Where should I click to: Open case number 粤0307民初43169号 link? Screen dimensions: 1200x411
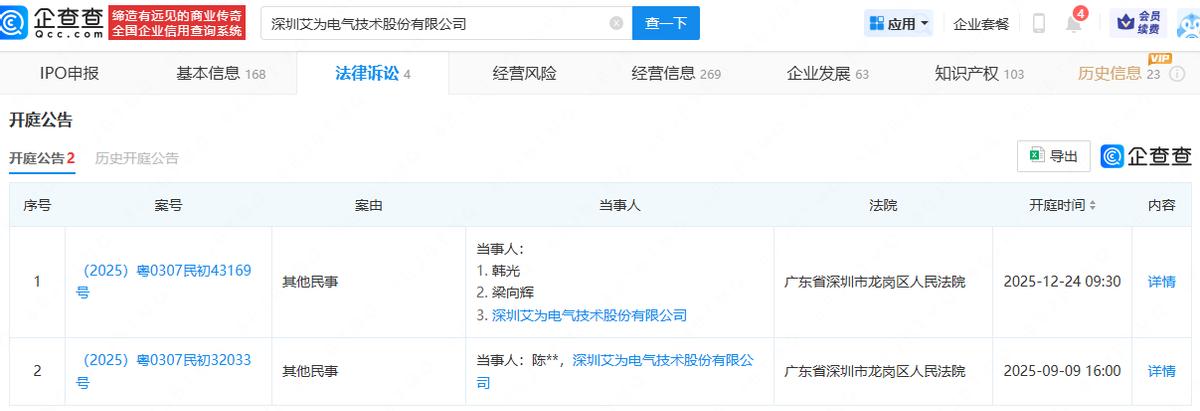click(163, 282)
